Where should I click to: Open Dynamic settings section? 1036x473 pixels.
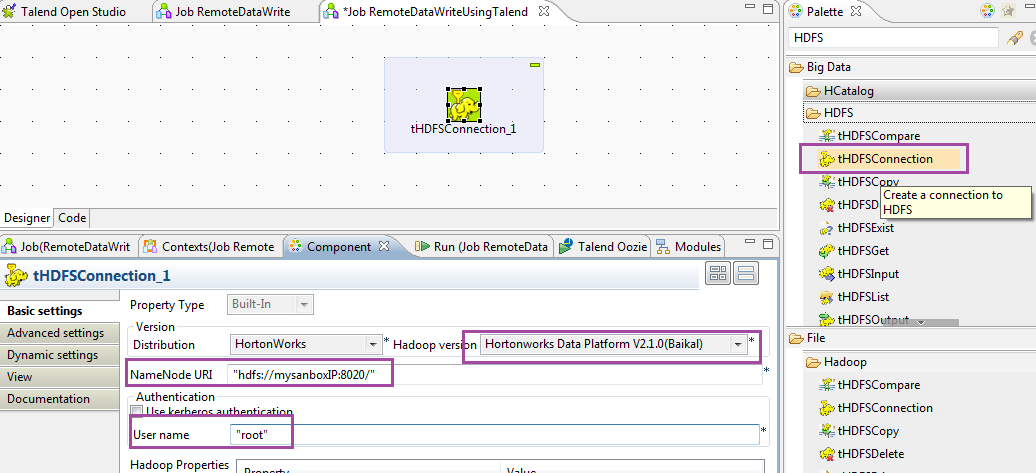59,355
